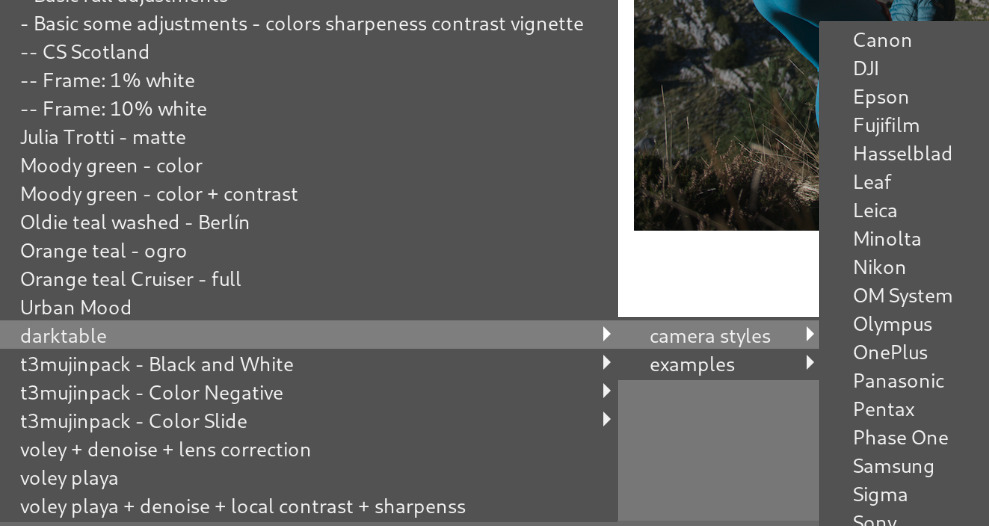Click the photo preview thumbnail
This screenshot has width=989, height=526.
[726, 115]
